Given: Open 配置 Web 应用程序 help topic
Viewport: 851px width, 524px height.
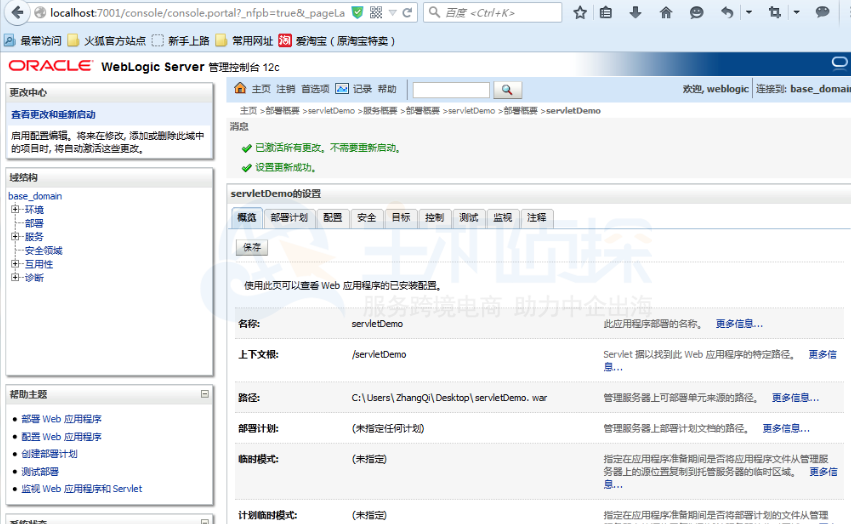Looking at the screenshot, I should click(x=61, y=437).
